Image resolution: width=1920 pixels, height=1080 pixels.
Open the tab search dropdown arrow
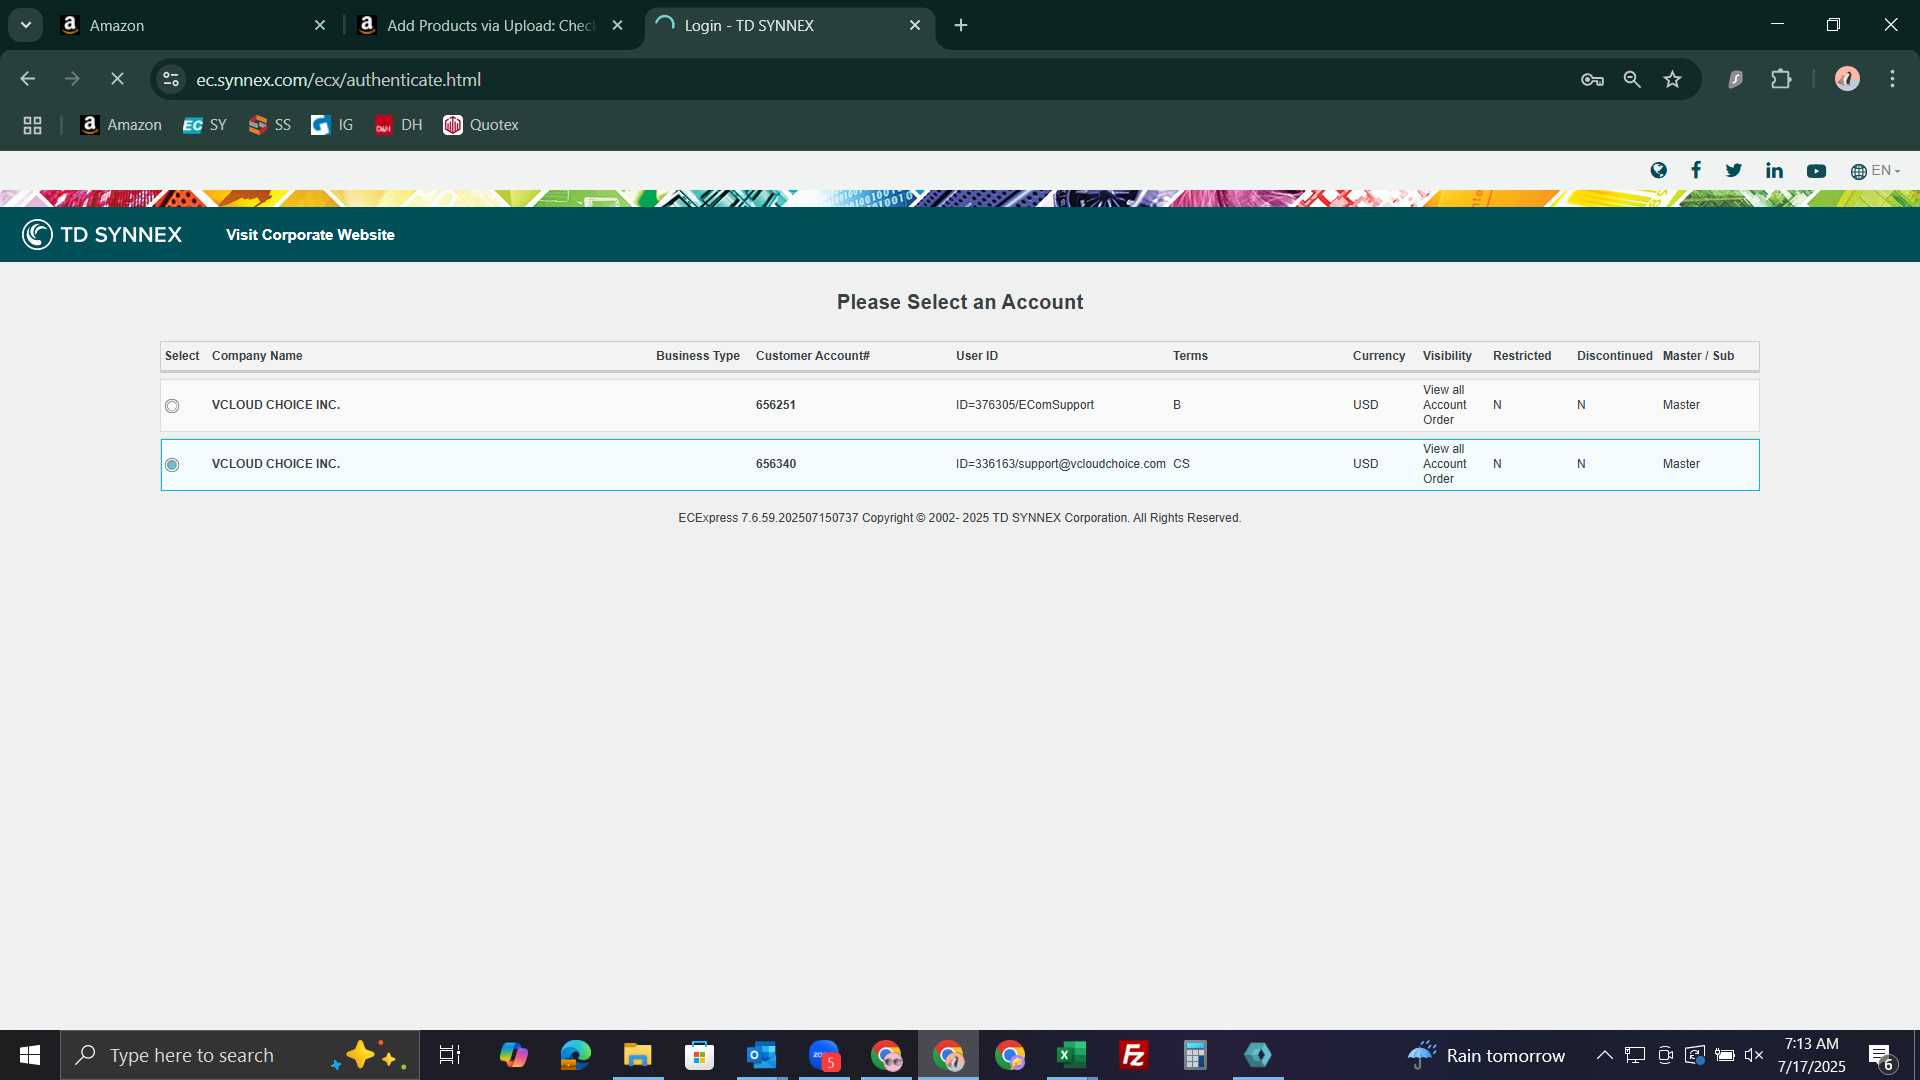(26, 25)
